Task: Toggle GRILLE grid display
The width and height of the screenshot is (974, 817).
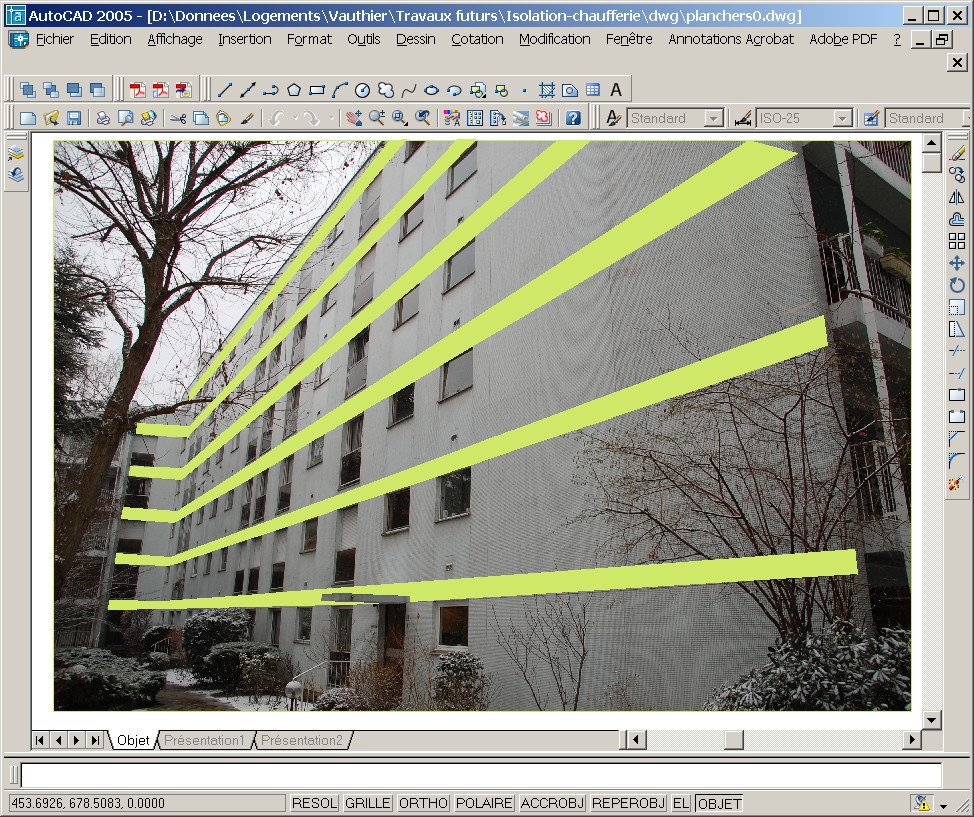Action: (368, 803)
